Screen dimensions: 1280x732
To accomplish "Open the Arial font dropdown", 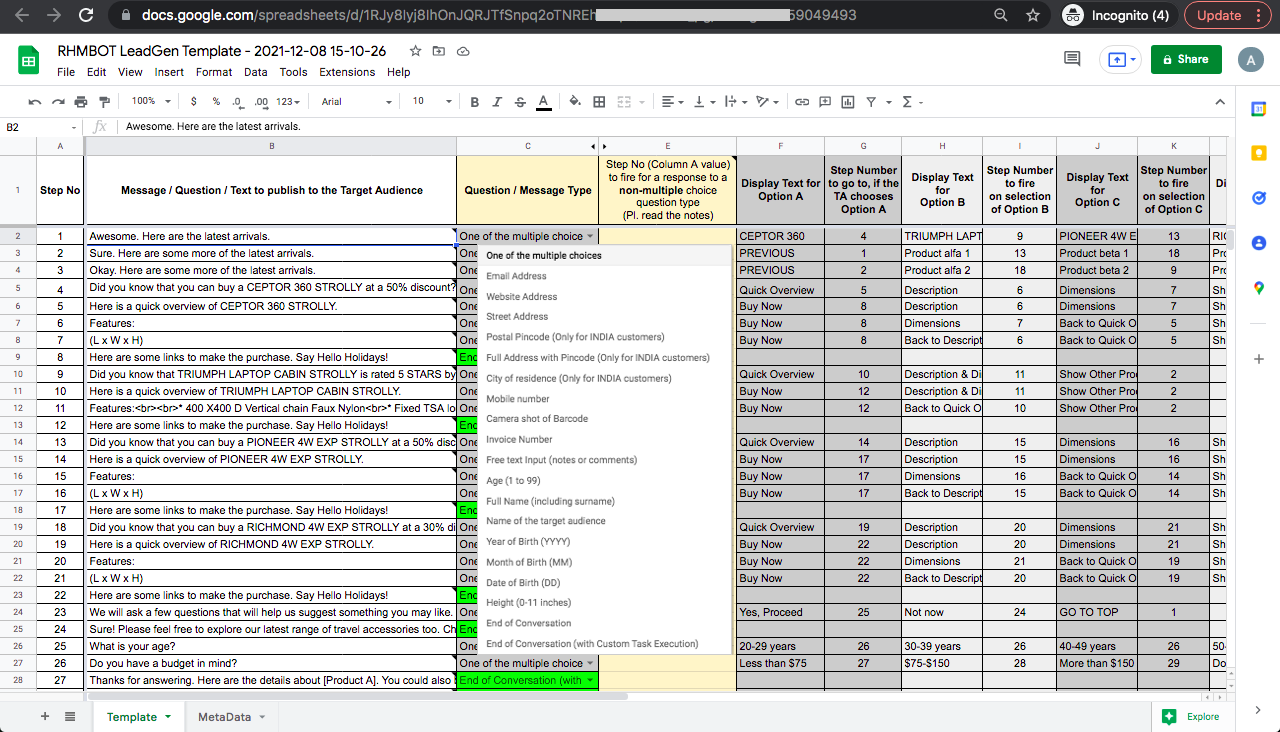I will 357,101.
